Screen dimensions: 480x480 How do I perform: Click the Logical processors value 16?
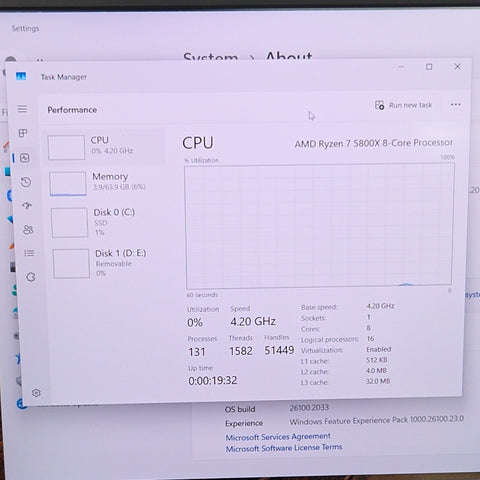pyautogui.click(x=370, y=338)
